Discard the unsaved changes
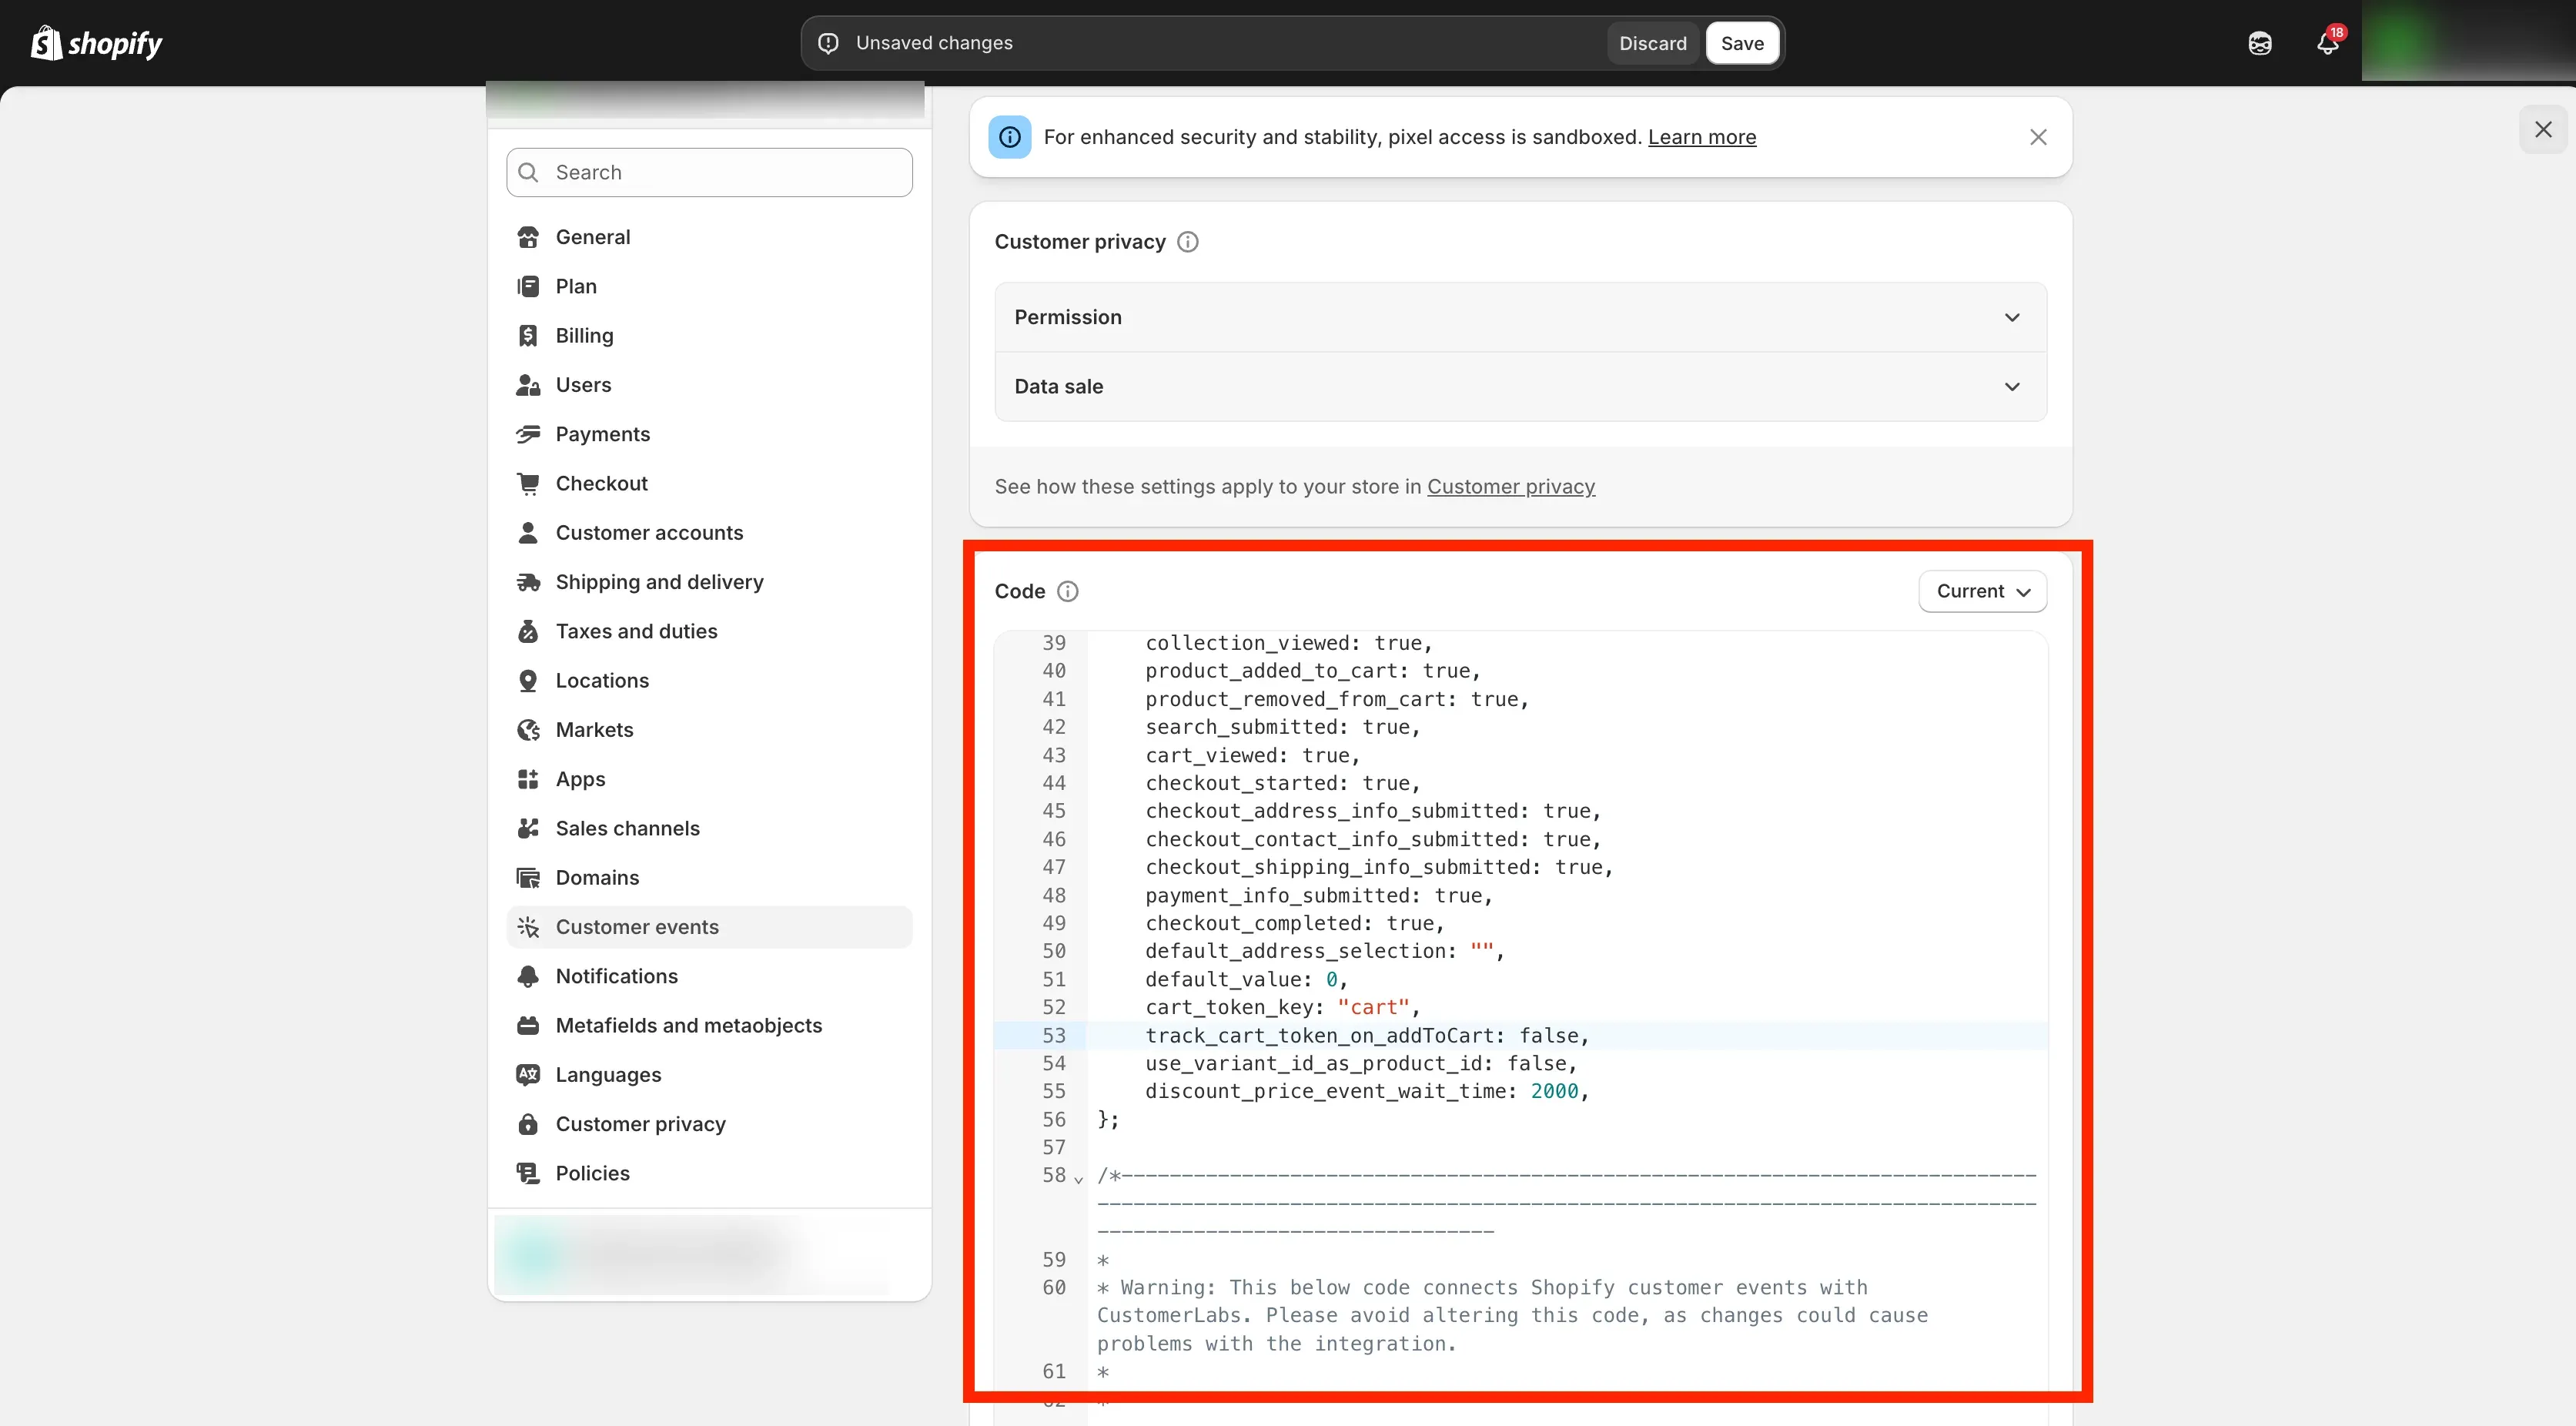Viewport: 2576px width, 1426px height. (x=1653, y=43)
